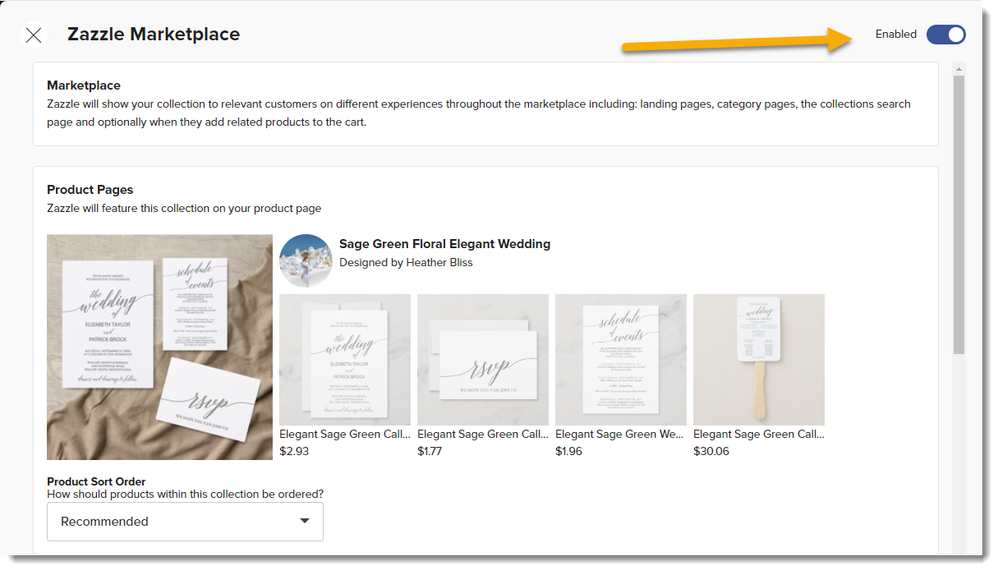Click Elegant Sage Green We... product name

(x=619, y=434)
